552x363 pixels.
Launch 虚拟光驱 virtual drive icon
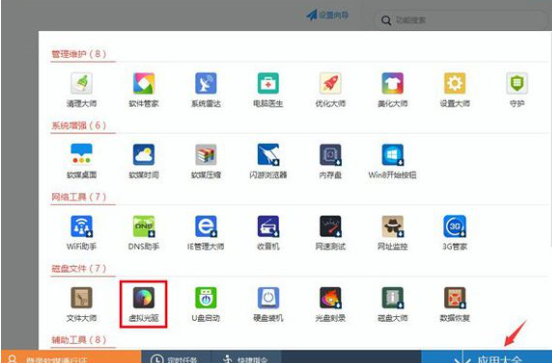click(144, 298)
